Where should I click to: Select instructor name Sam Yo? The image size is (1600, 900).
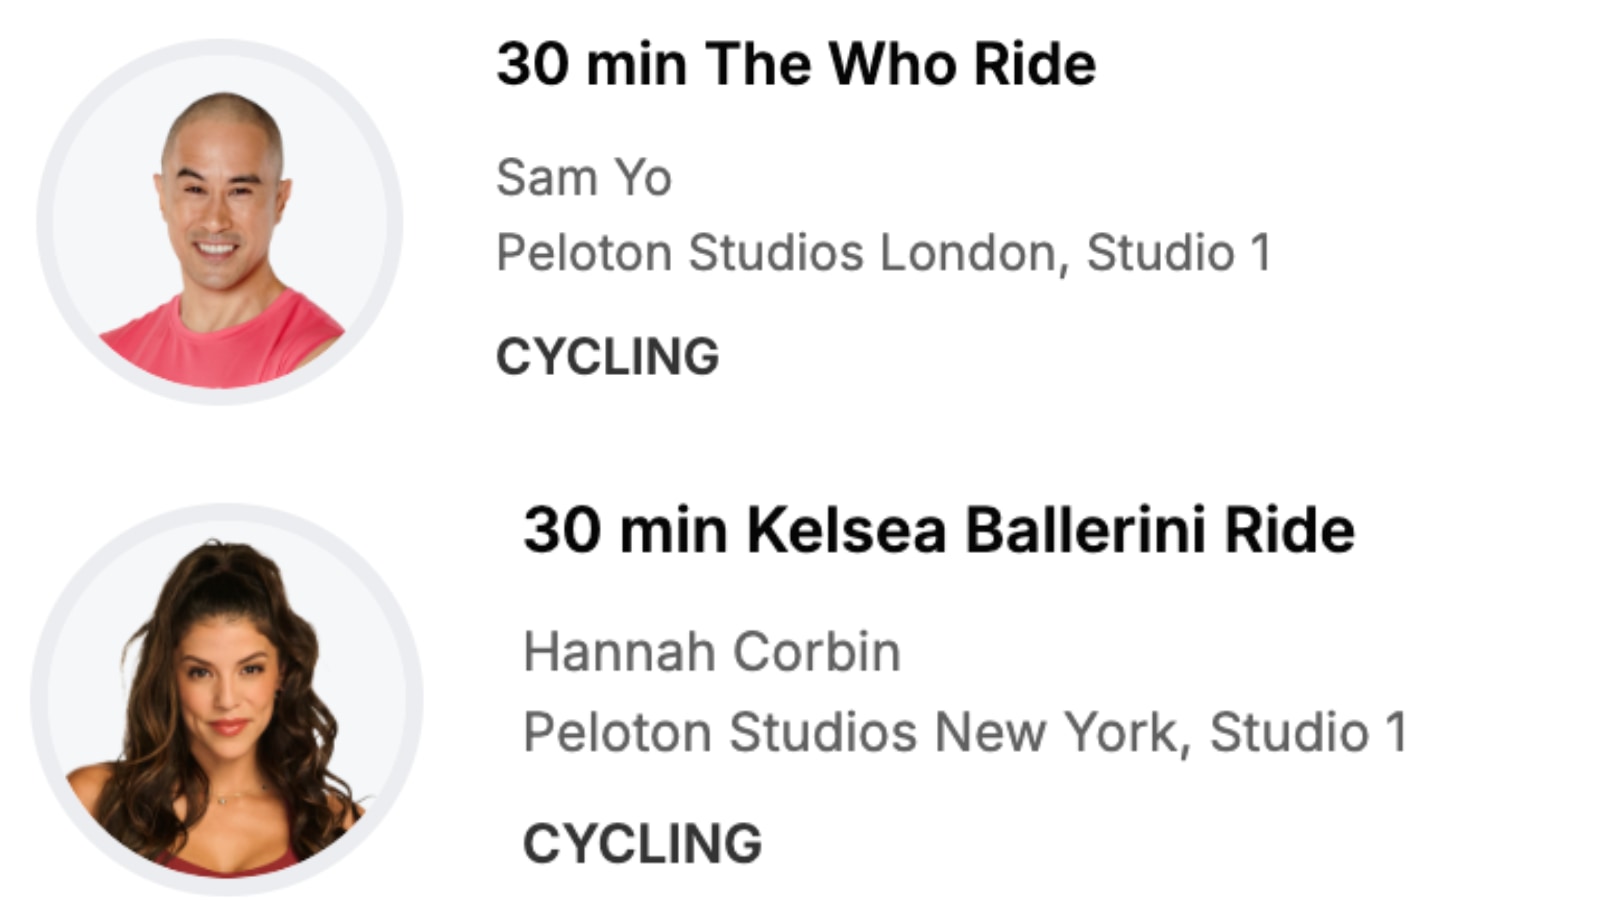[x=583, y=178]
